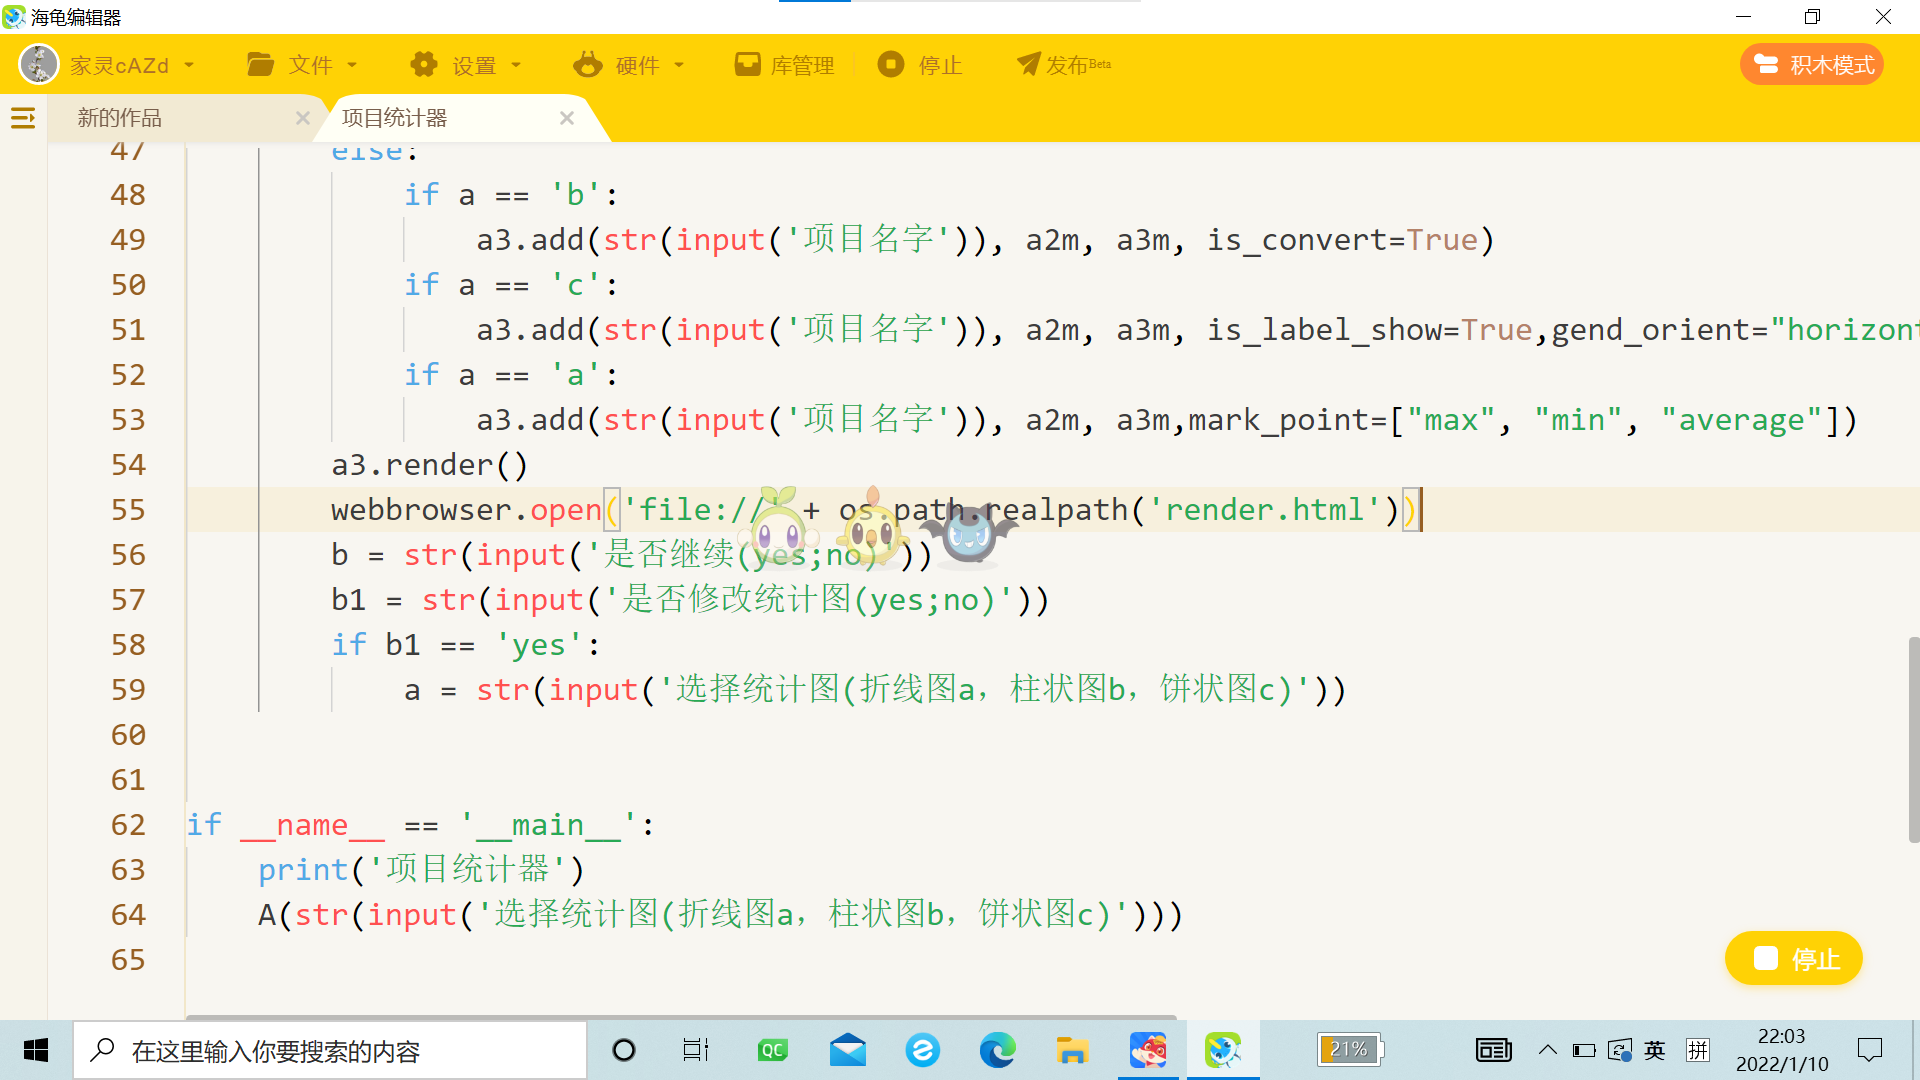Click the '是否修改统计图(yes;no)' string on line 57
This screenshot has height=1080, width=1920.
tap(809, 600)
